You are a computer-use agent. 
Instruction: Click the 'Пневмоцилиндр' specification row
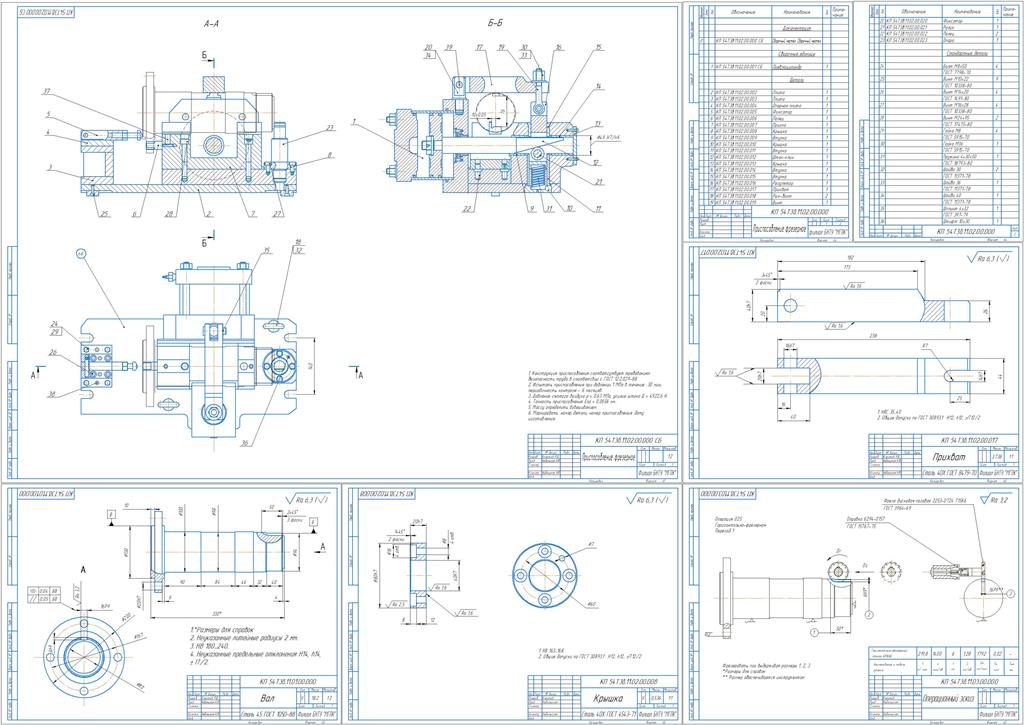pyautogui.click(x=774, y=67)
